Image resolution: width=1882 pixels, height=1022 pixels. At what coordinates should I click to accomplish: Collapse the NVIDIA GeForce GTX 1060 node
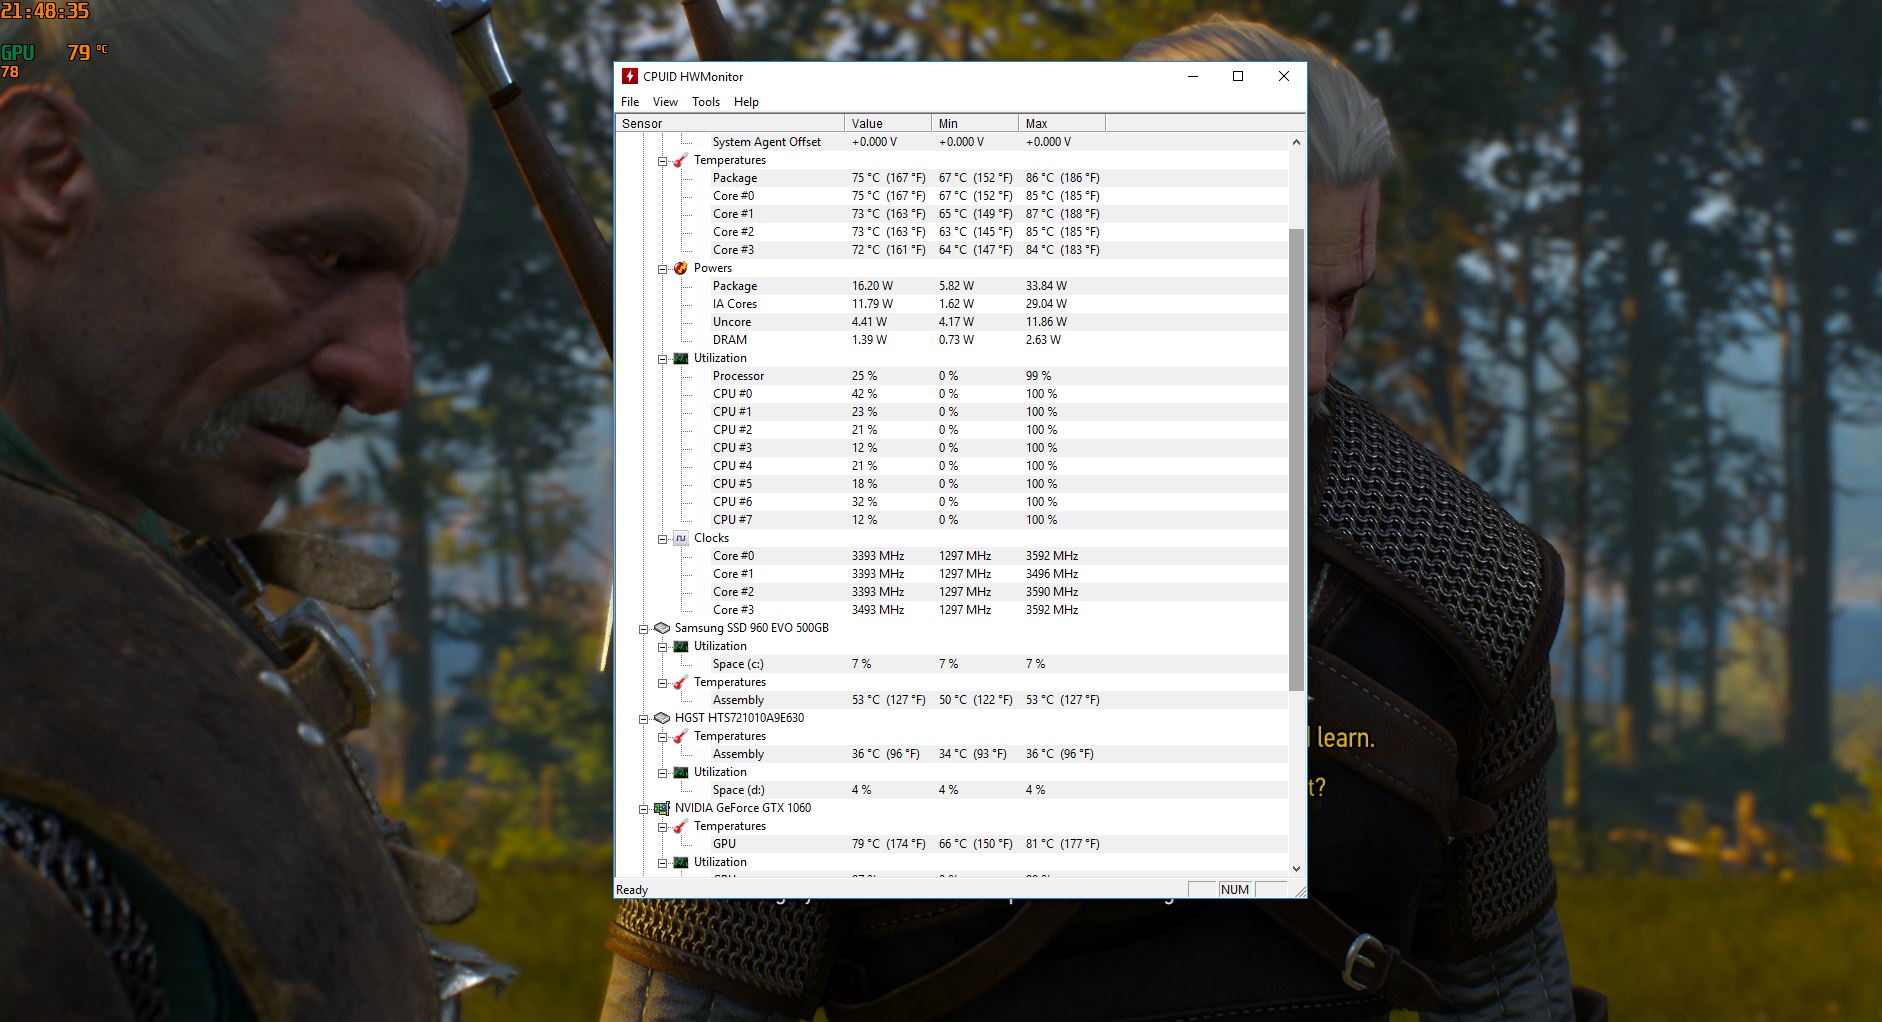pyautogui.click(x=643, y=809)
